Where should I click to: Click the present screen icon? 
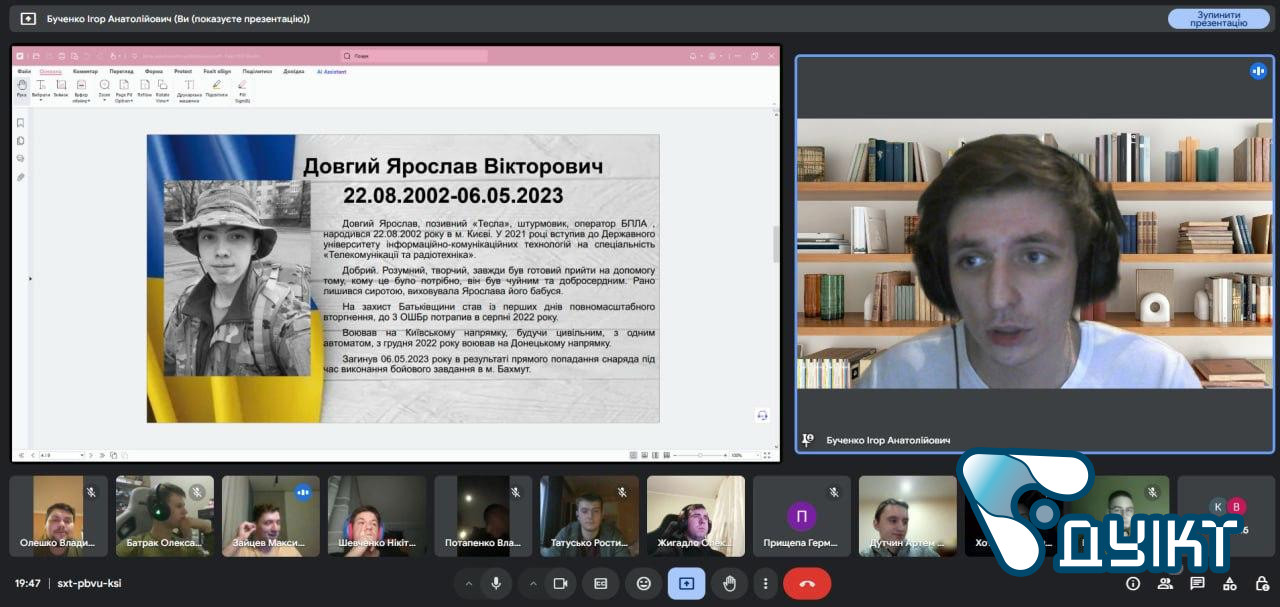pyautogui.click(x=686, y=583)
